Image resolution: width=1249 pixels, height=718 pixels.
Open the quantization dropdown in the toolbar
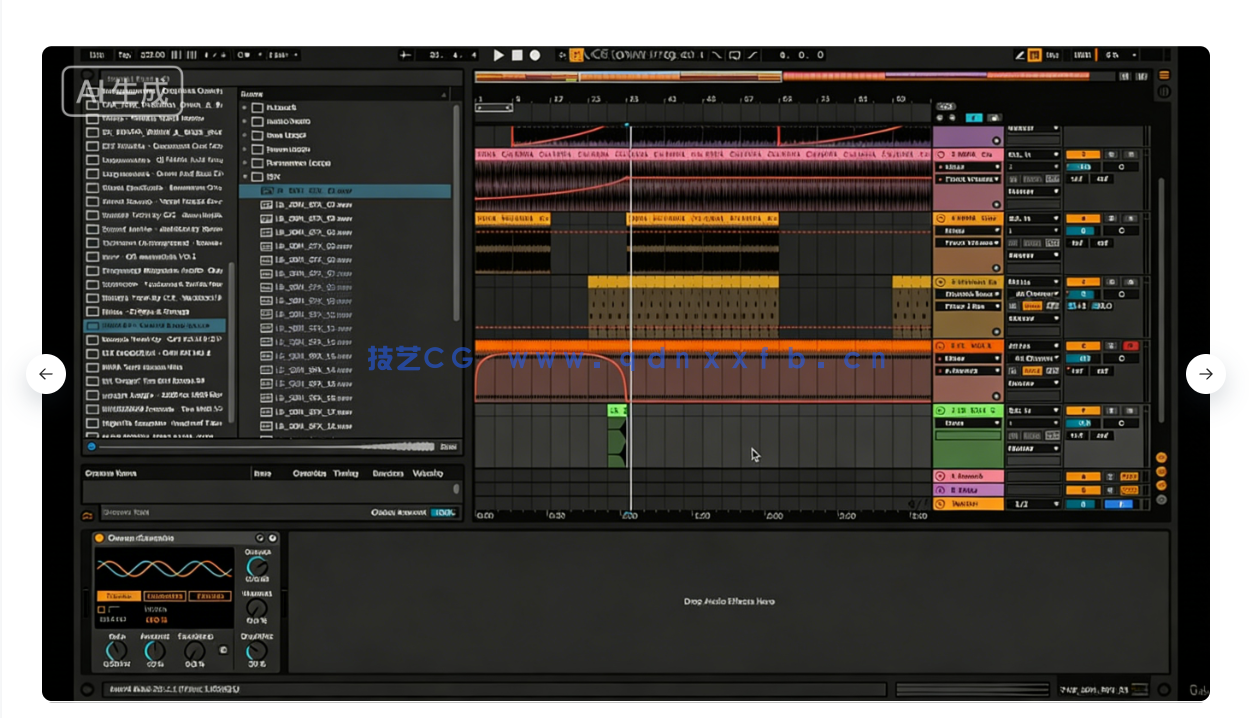point(278,55)
